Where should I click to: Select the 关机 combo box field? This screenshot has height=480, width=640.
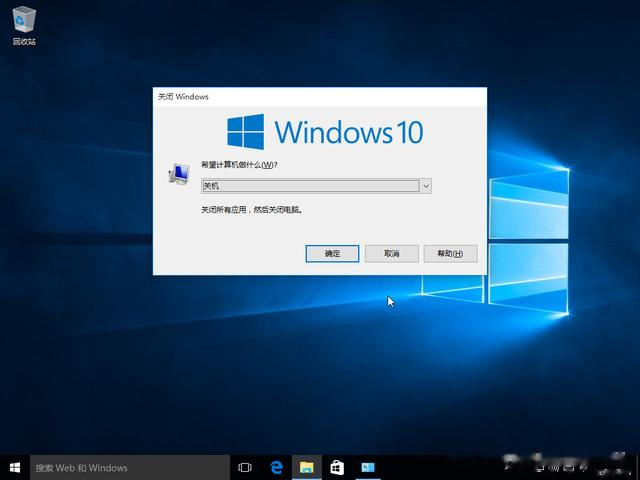pyautogui.click(x=316, y=186)
